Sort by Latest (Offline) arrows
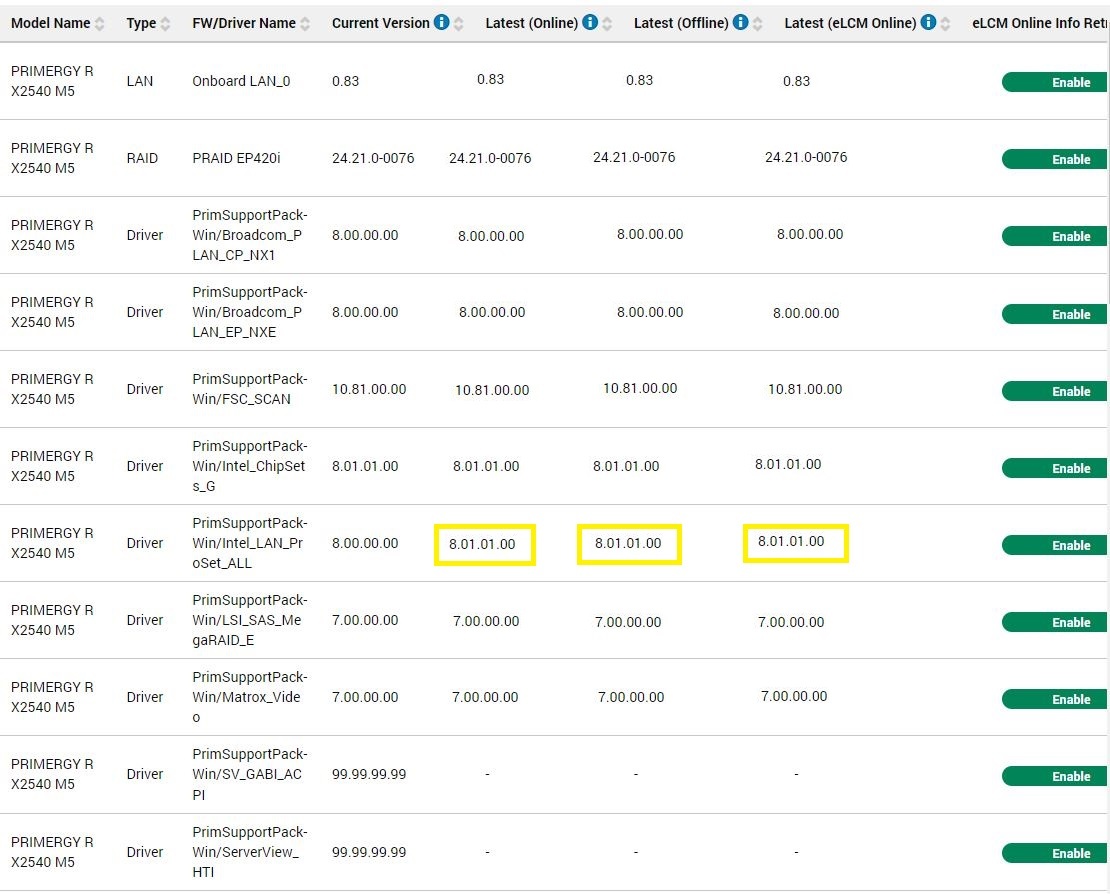The height and width of the screenshot is (894, 1110). click(x=757, y=23)
